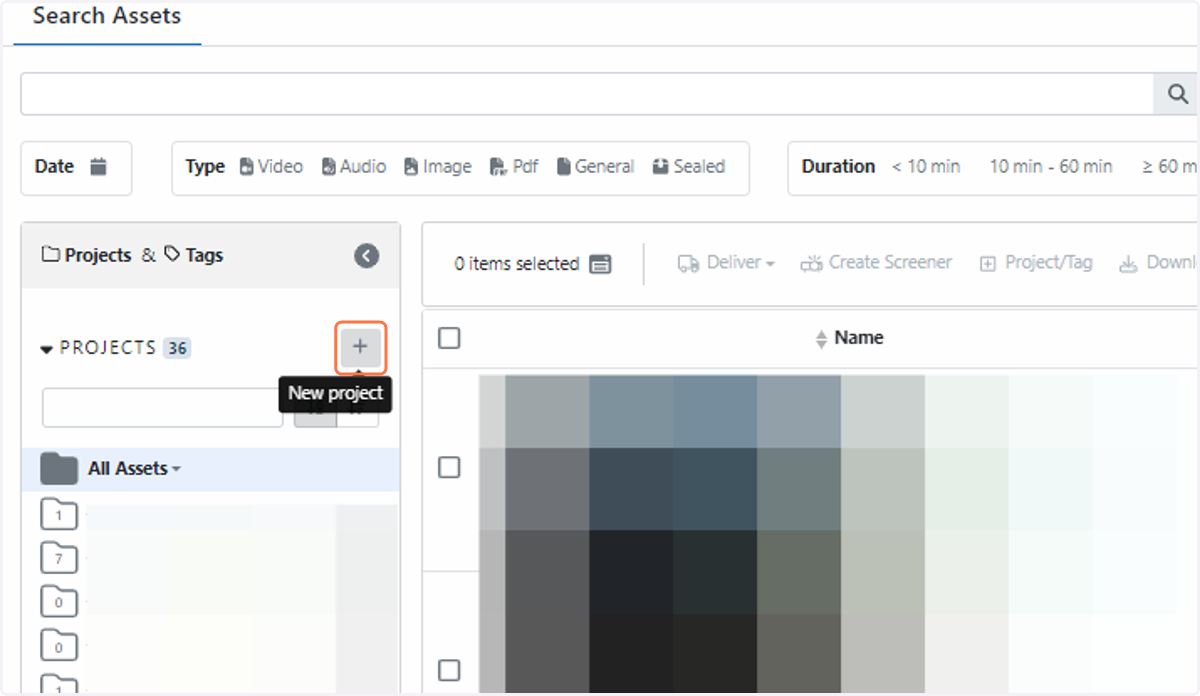1200x696 pixels.
Task: Click the project filter text box
Action: (x=163, y=408)
